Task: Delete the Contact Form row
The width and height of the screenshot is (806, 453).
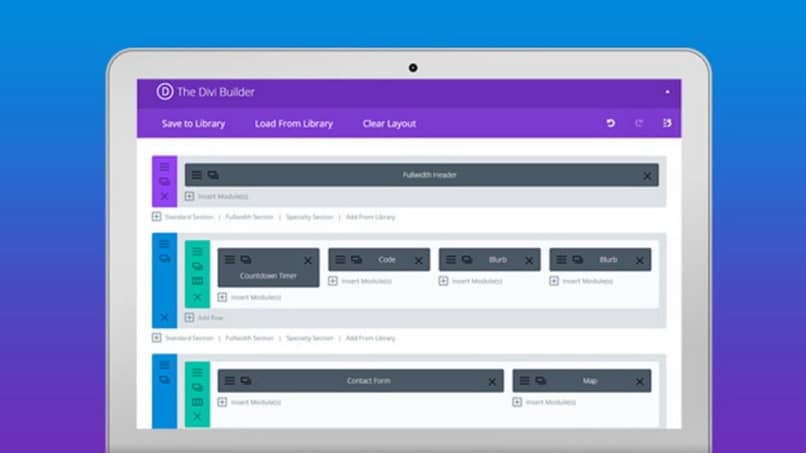Action: click(x=197, y=416)
